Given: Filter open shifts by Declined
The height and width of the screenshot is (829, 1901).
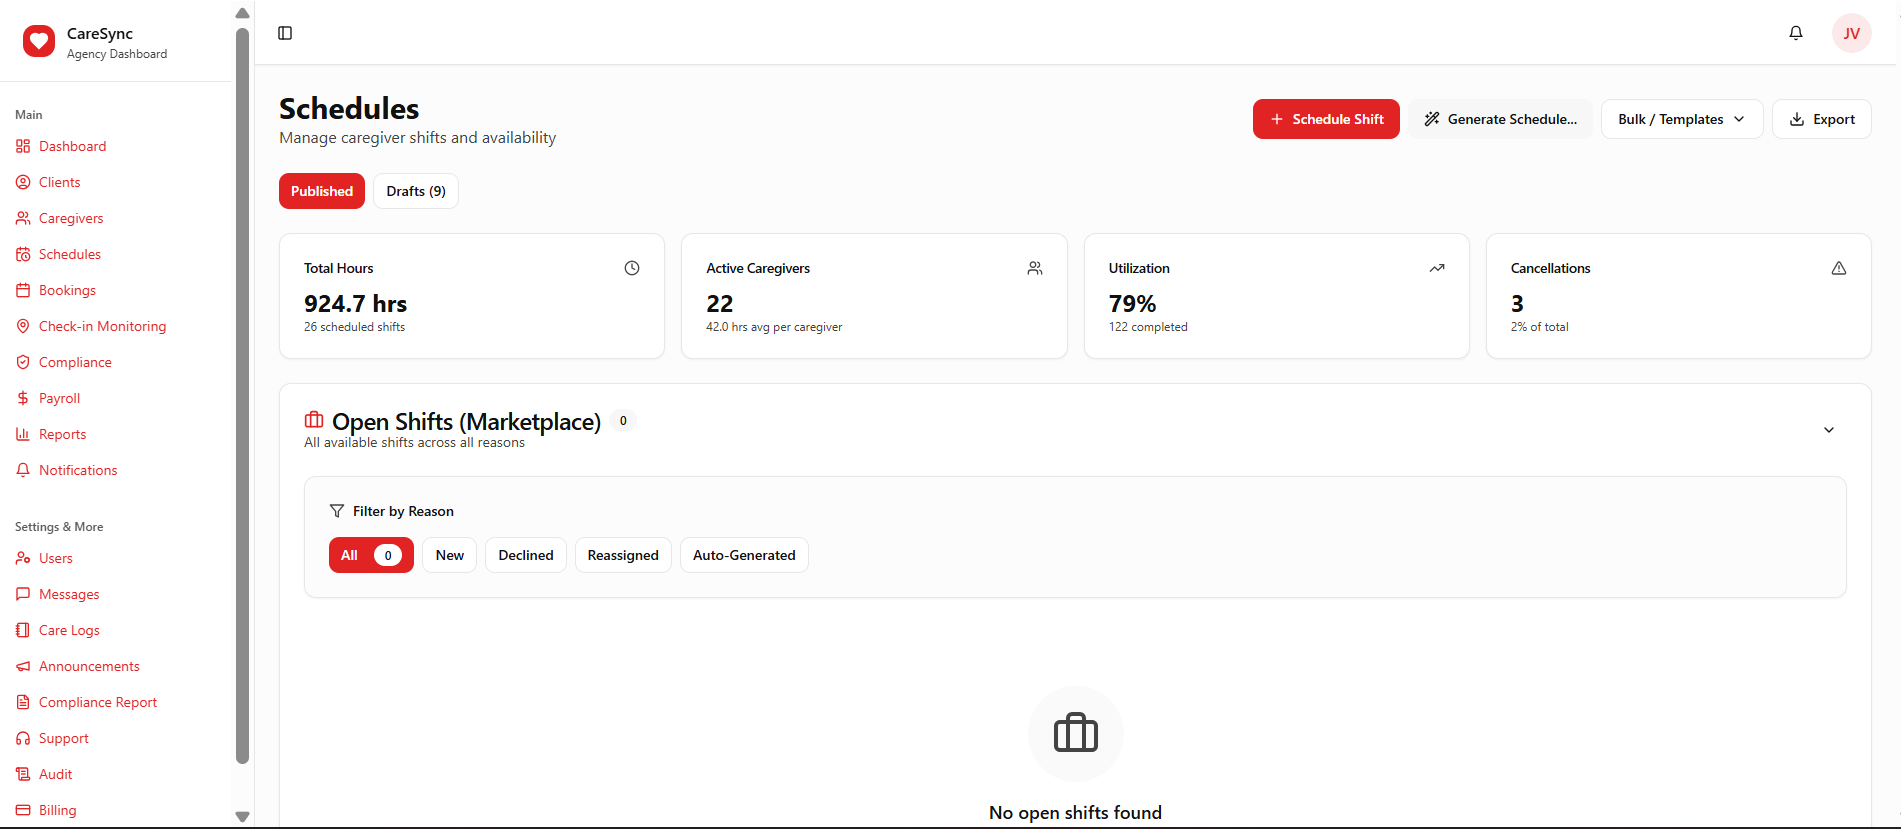Looking at the screenshot, I should [526, 555].
